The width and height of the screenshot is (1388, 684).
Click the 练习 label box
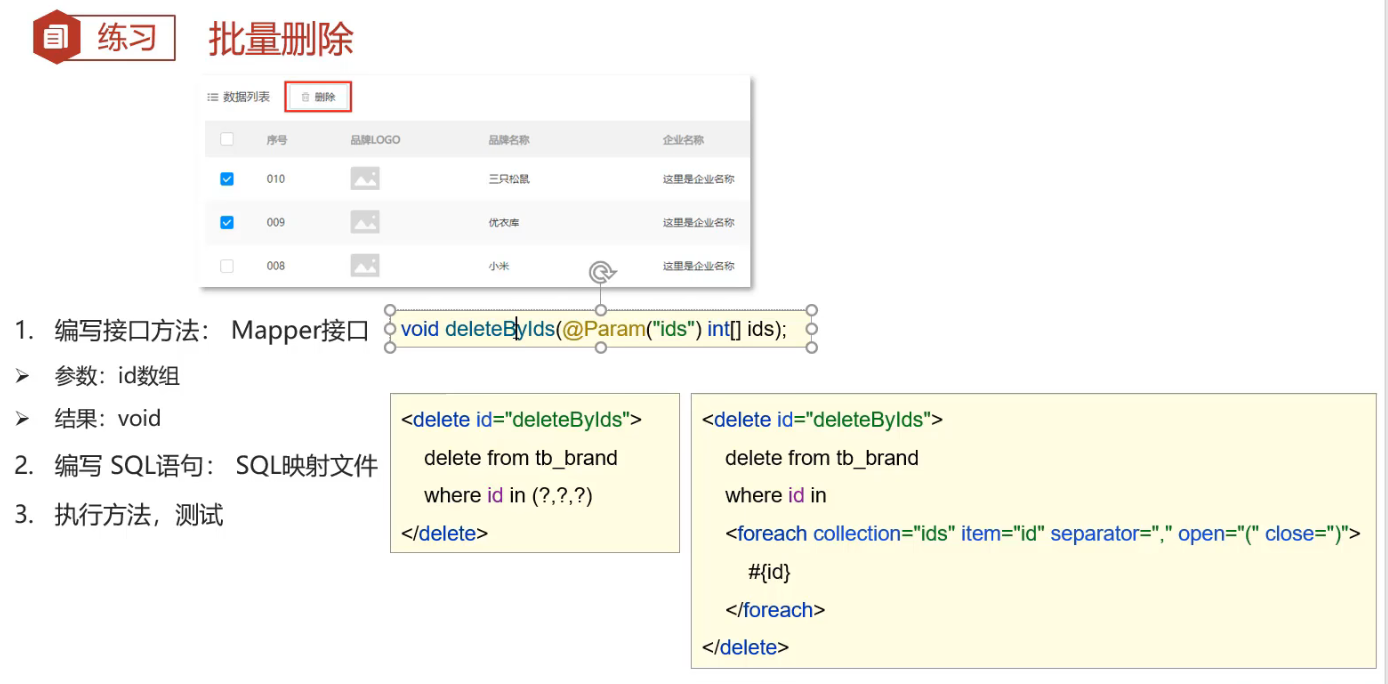[127, 38]
